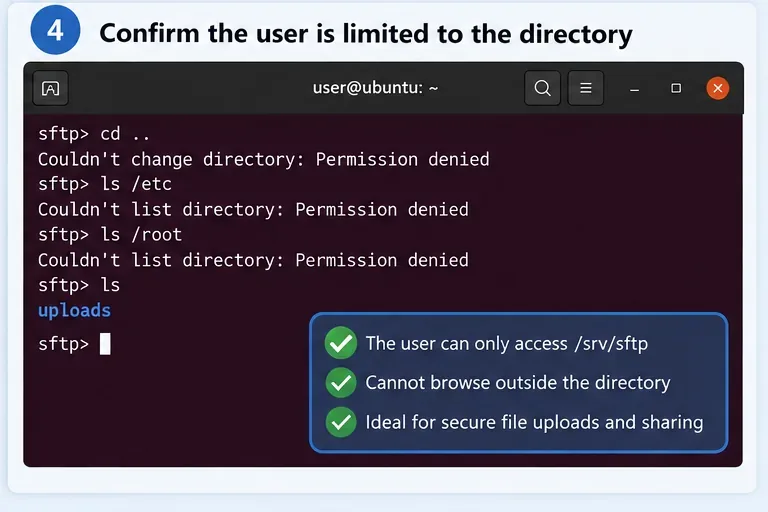Click the blue step 4 number badge
This screenshot has height=512, width=768.
pos(55,30)
